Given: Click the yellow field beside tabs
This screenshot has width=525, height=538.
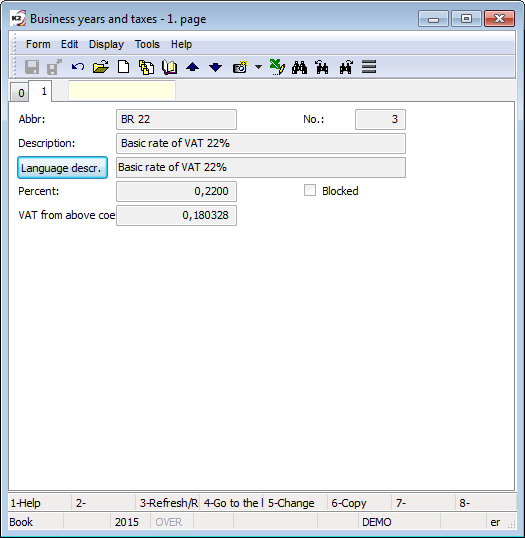Looking at the screenshot, I should [x=122, y=91].
